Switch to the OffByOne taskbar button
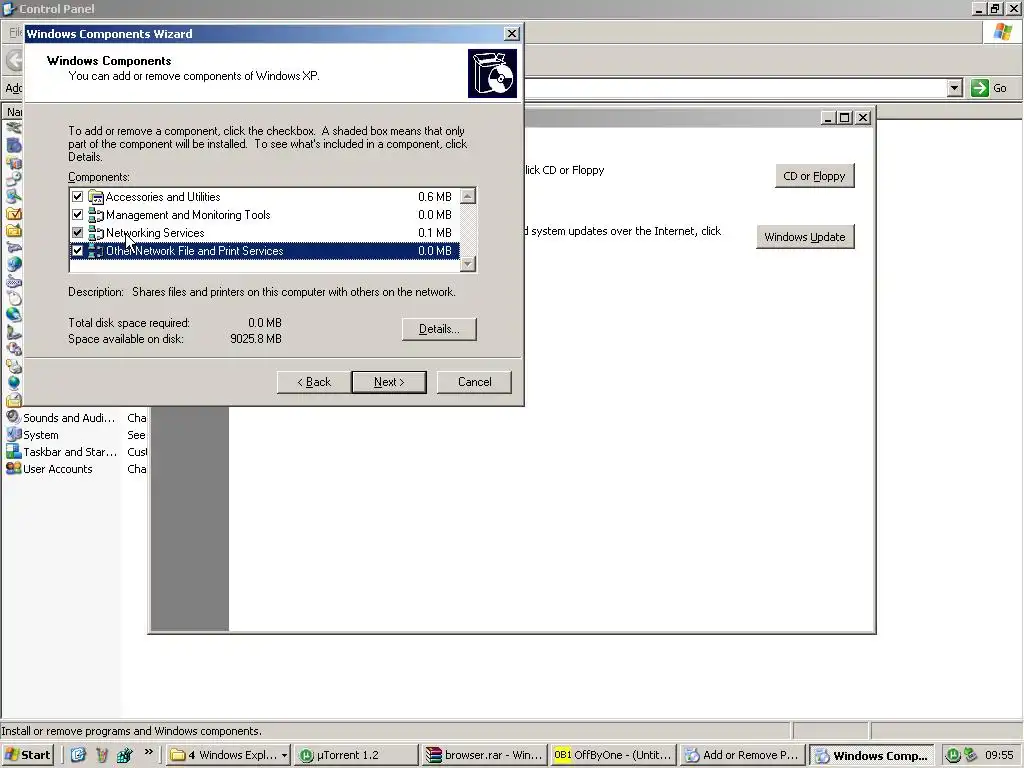The height and width of the screenshot is (768, 1024). click(x=613, y=755)
